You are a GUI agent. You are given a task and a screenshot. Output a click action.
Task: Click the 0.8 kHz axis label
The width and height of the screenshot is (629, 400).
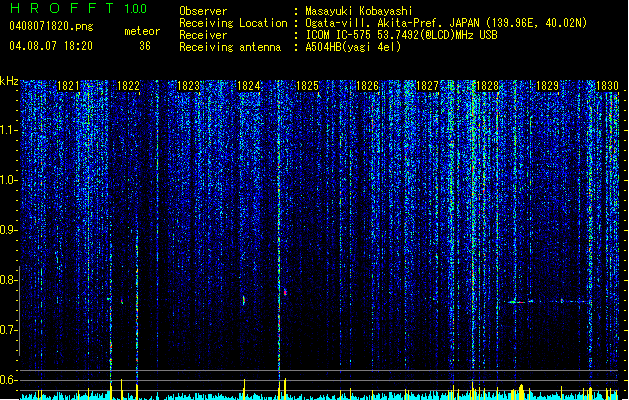[8, 280]
